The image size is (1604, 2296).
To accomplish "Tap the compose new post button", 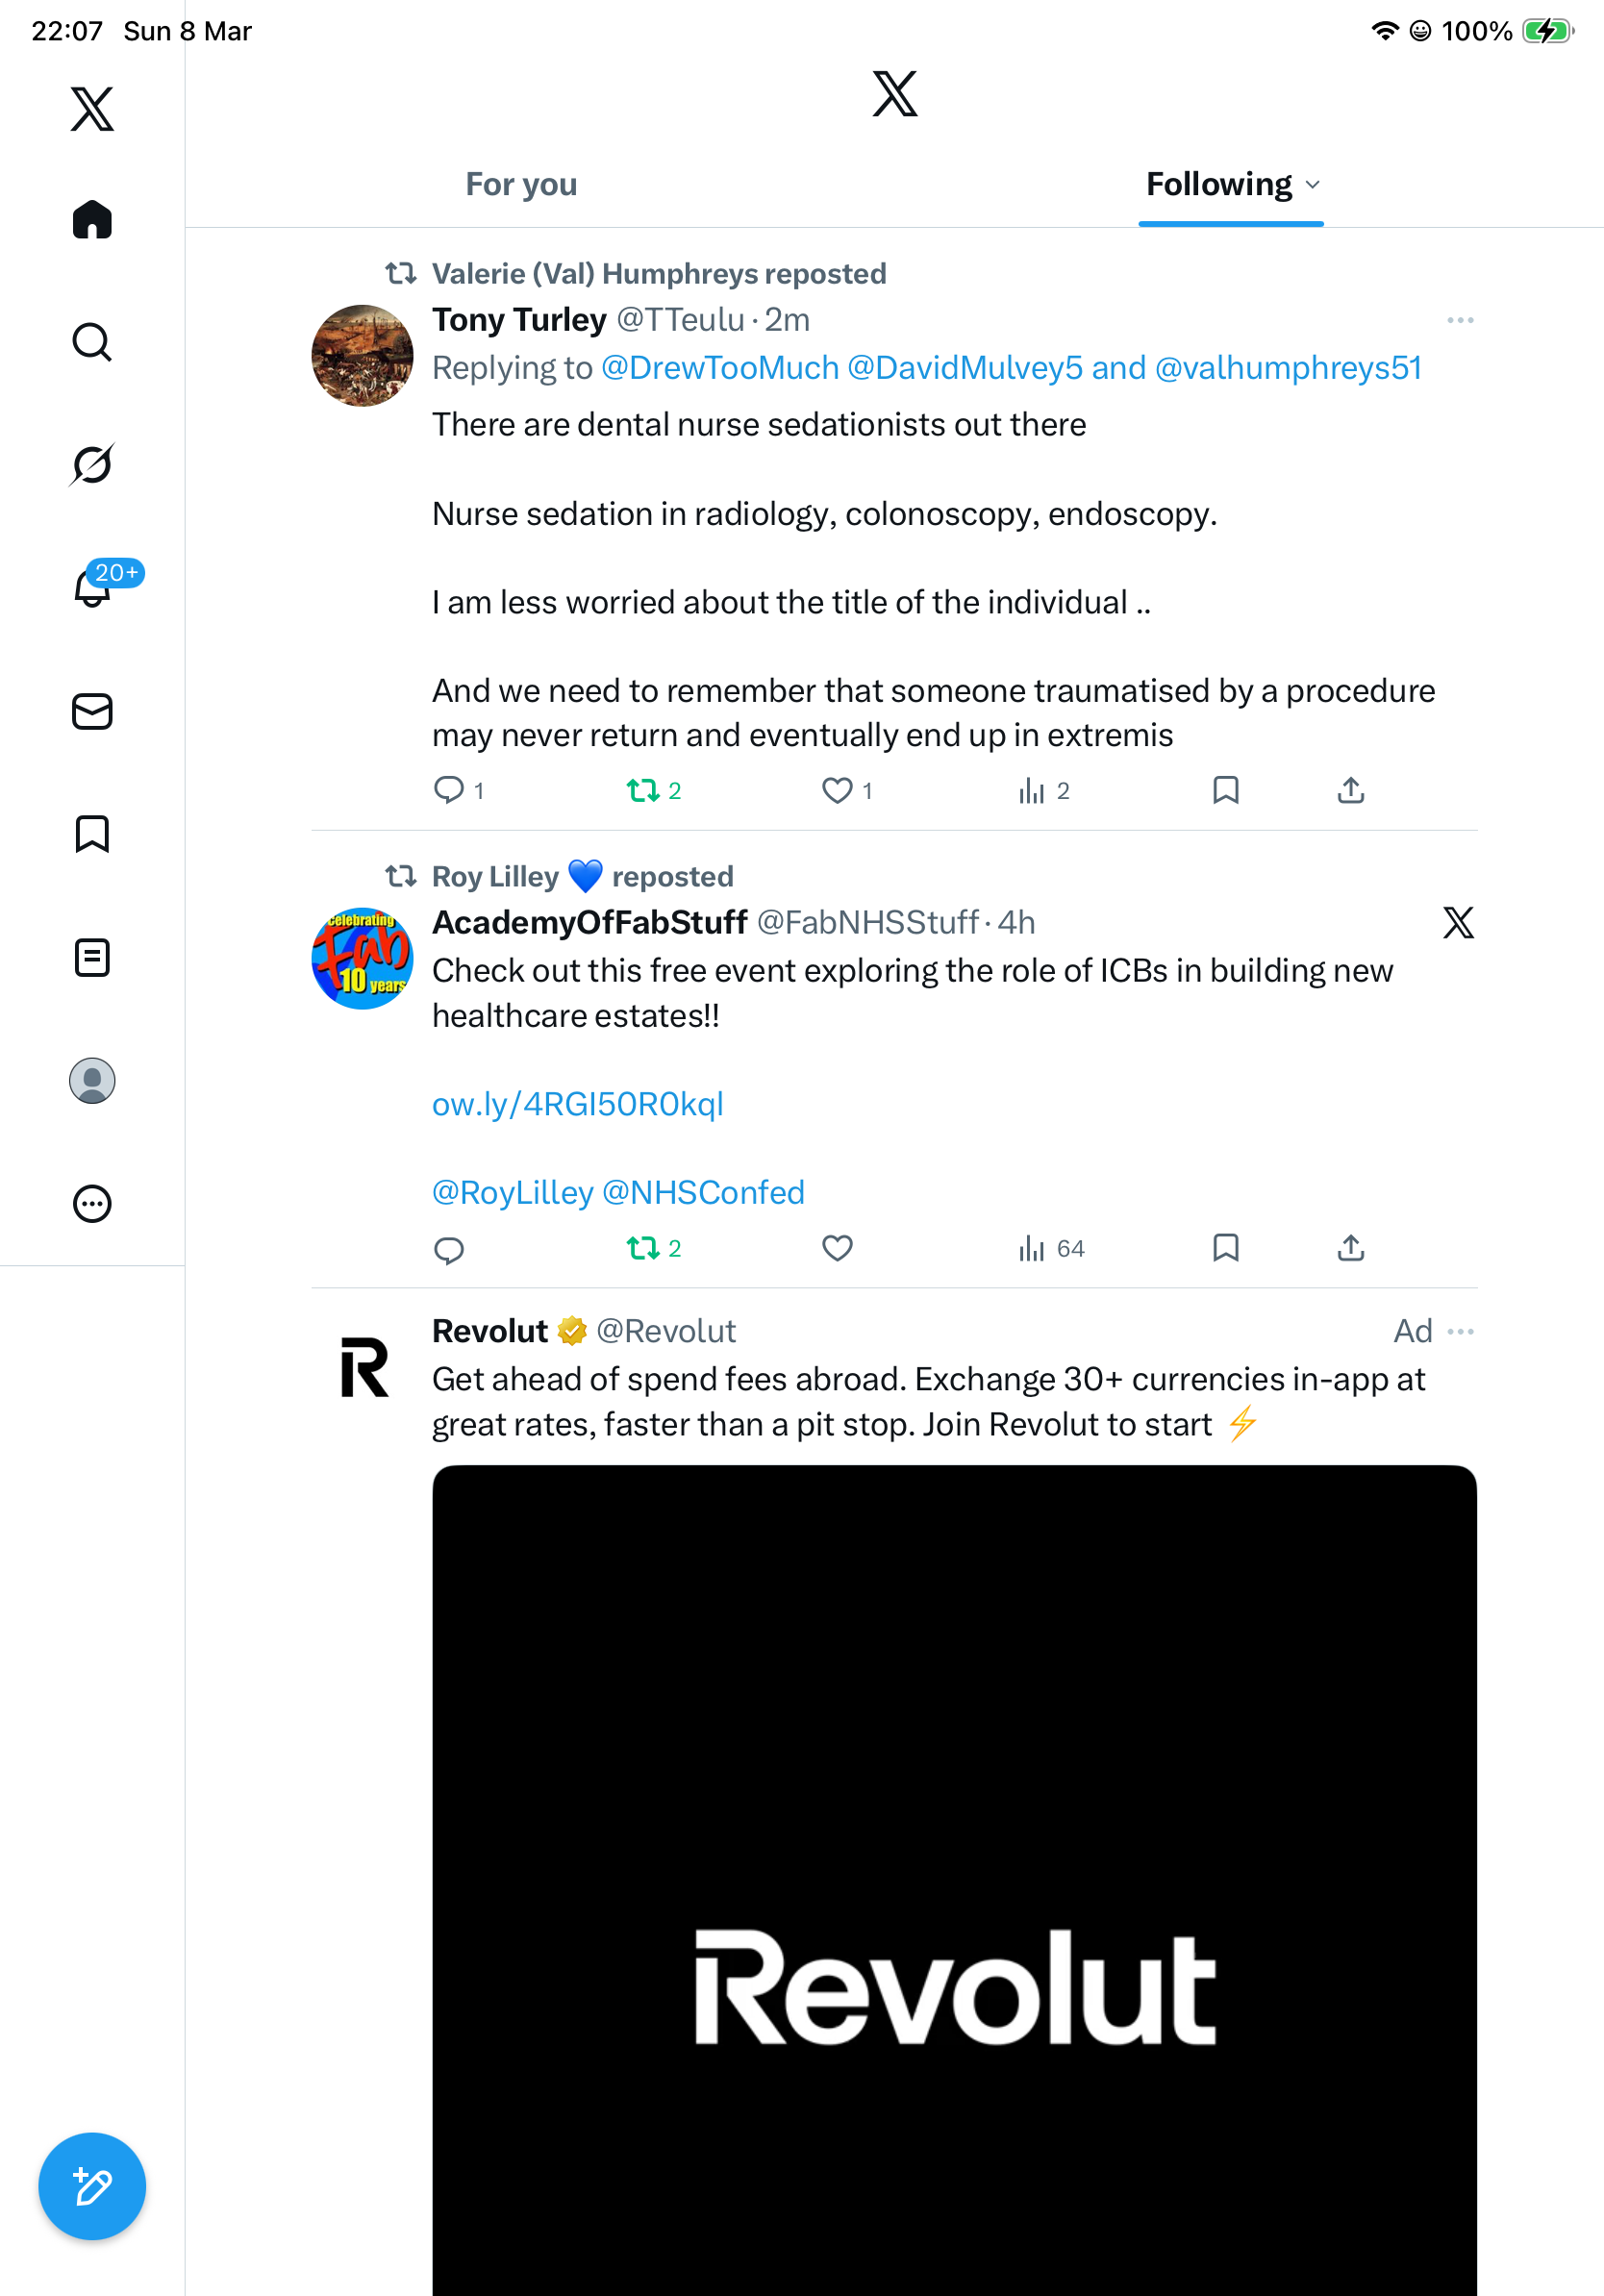I will pyautogui.click(x=92, y=2186).
